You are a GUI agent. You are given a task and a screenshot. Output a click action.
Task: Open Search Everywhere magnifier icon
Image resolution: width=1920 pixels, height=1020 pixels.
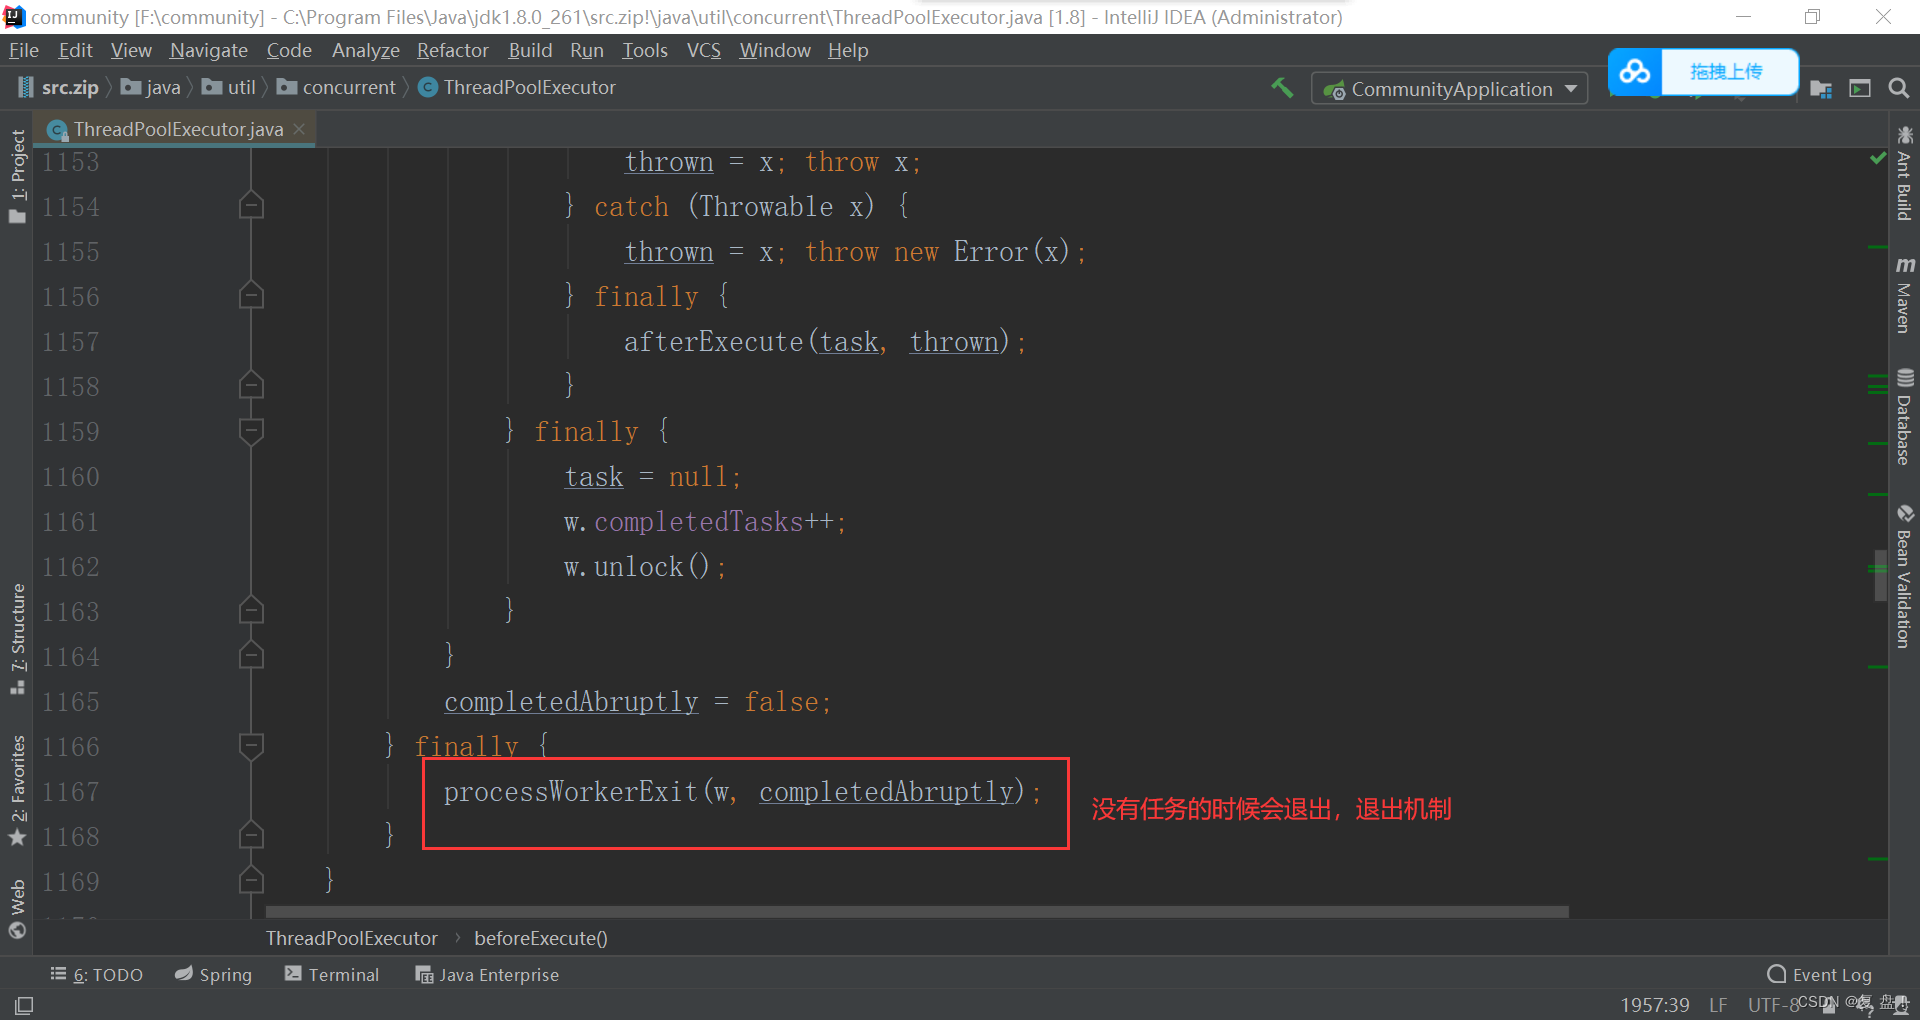pyautogui.click(x=1898, y=89)
